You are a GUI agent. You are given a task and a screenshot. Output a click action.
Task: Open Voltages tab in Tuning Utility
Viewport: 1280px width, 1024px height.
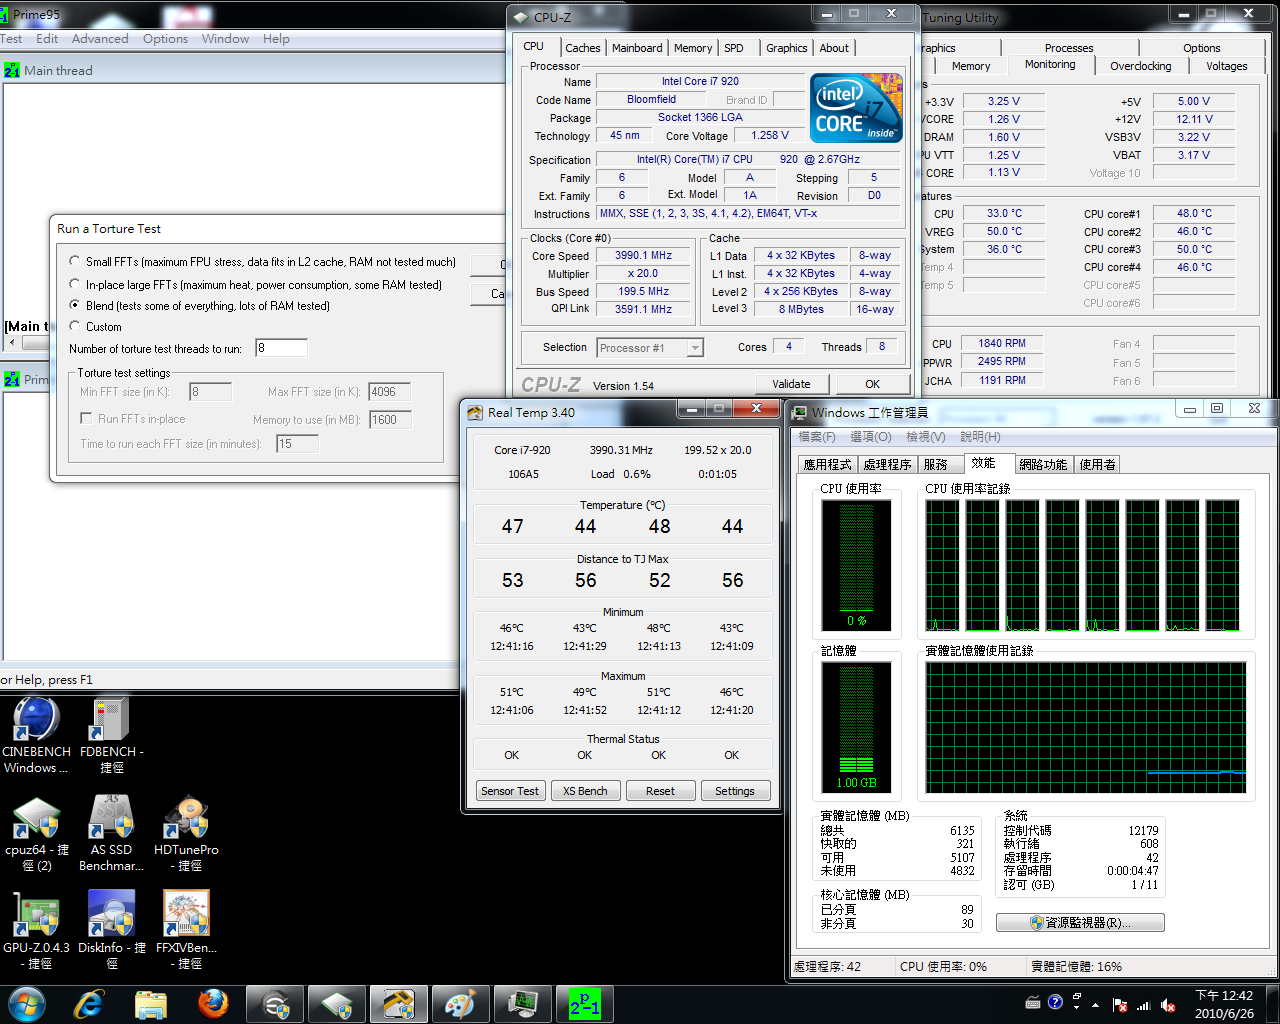[x=1226, y=66]
